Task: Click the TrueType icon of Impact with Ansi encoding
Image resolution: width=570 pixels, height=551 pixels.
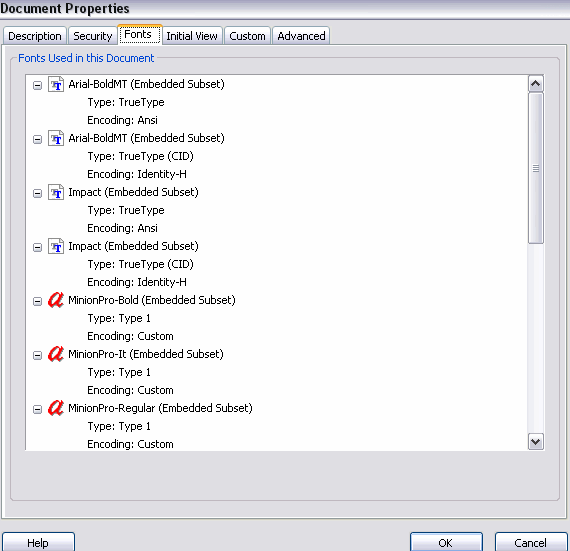Action: click(x=56, y=193)
